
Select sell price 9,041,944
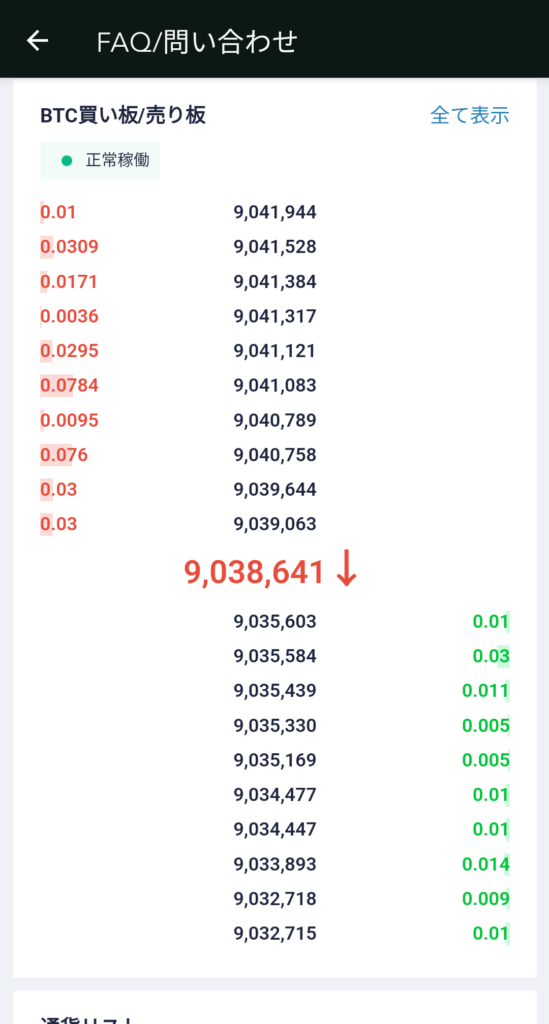pos(275,212)
